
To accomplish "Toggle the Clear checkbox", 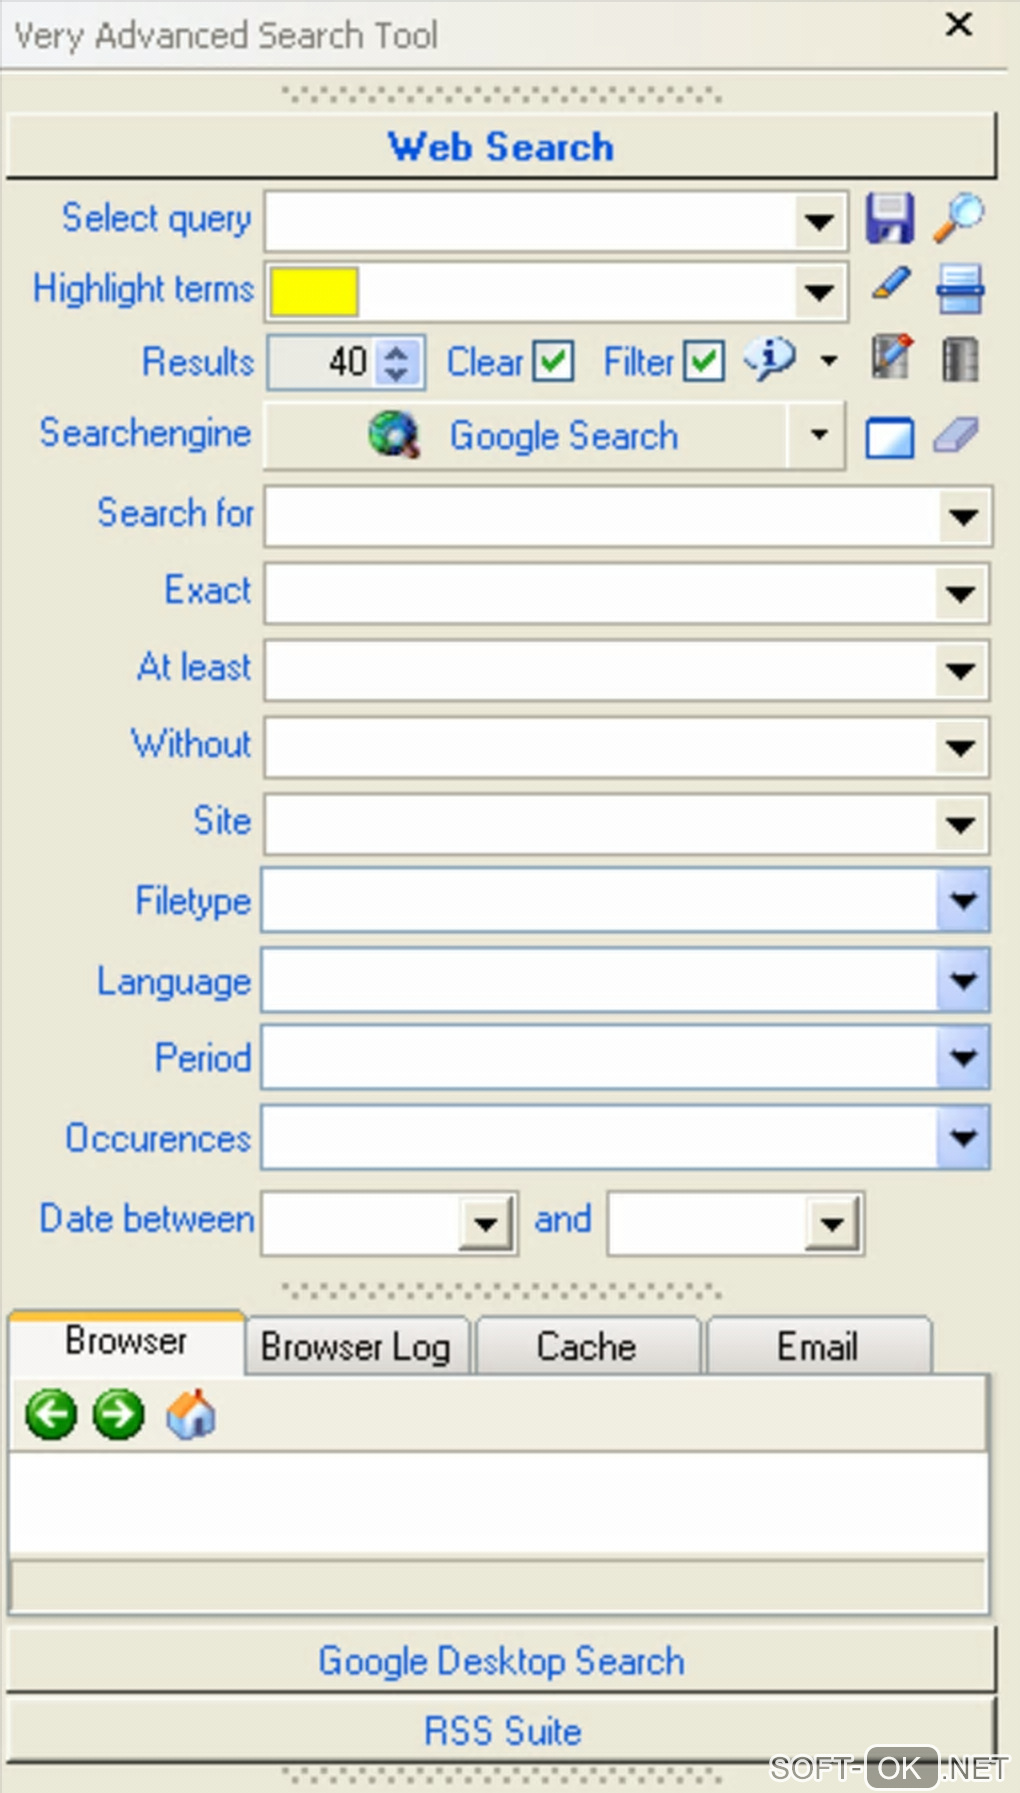I will [553, 361].
